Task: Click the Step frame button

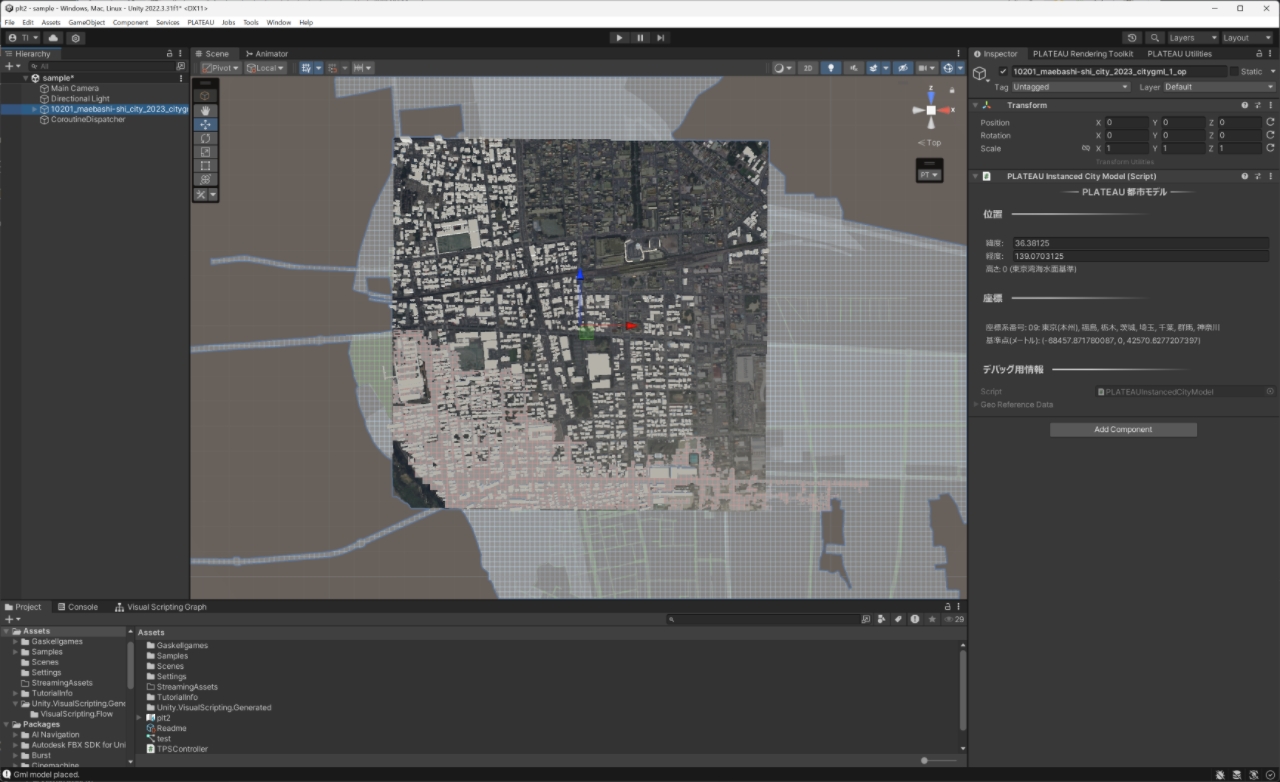Action: click(x=661, y=38)
